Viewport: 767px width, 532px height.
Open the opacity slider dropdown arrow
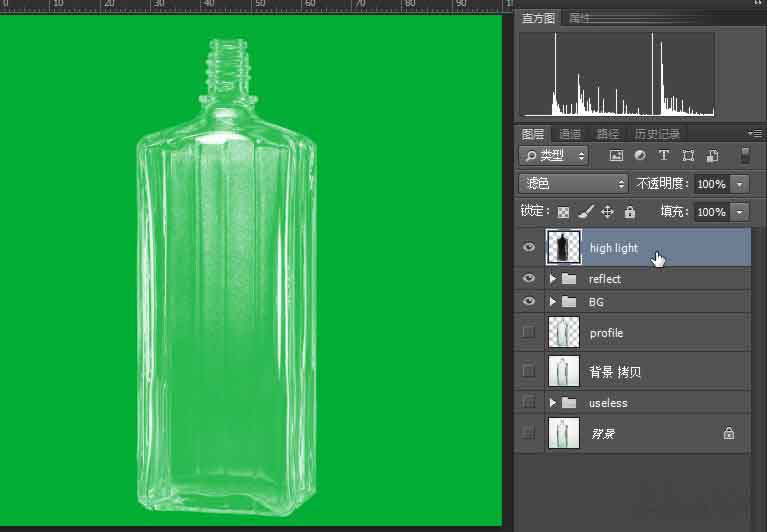pyautogui.click(x=740, y=184)
